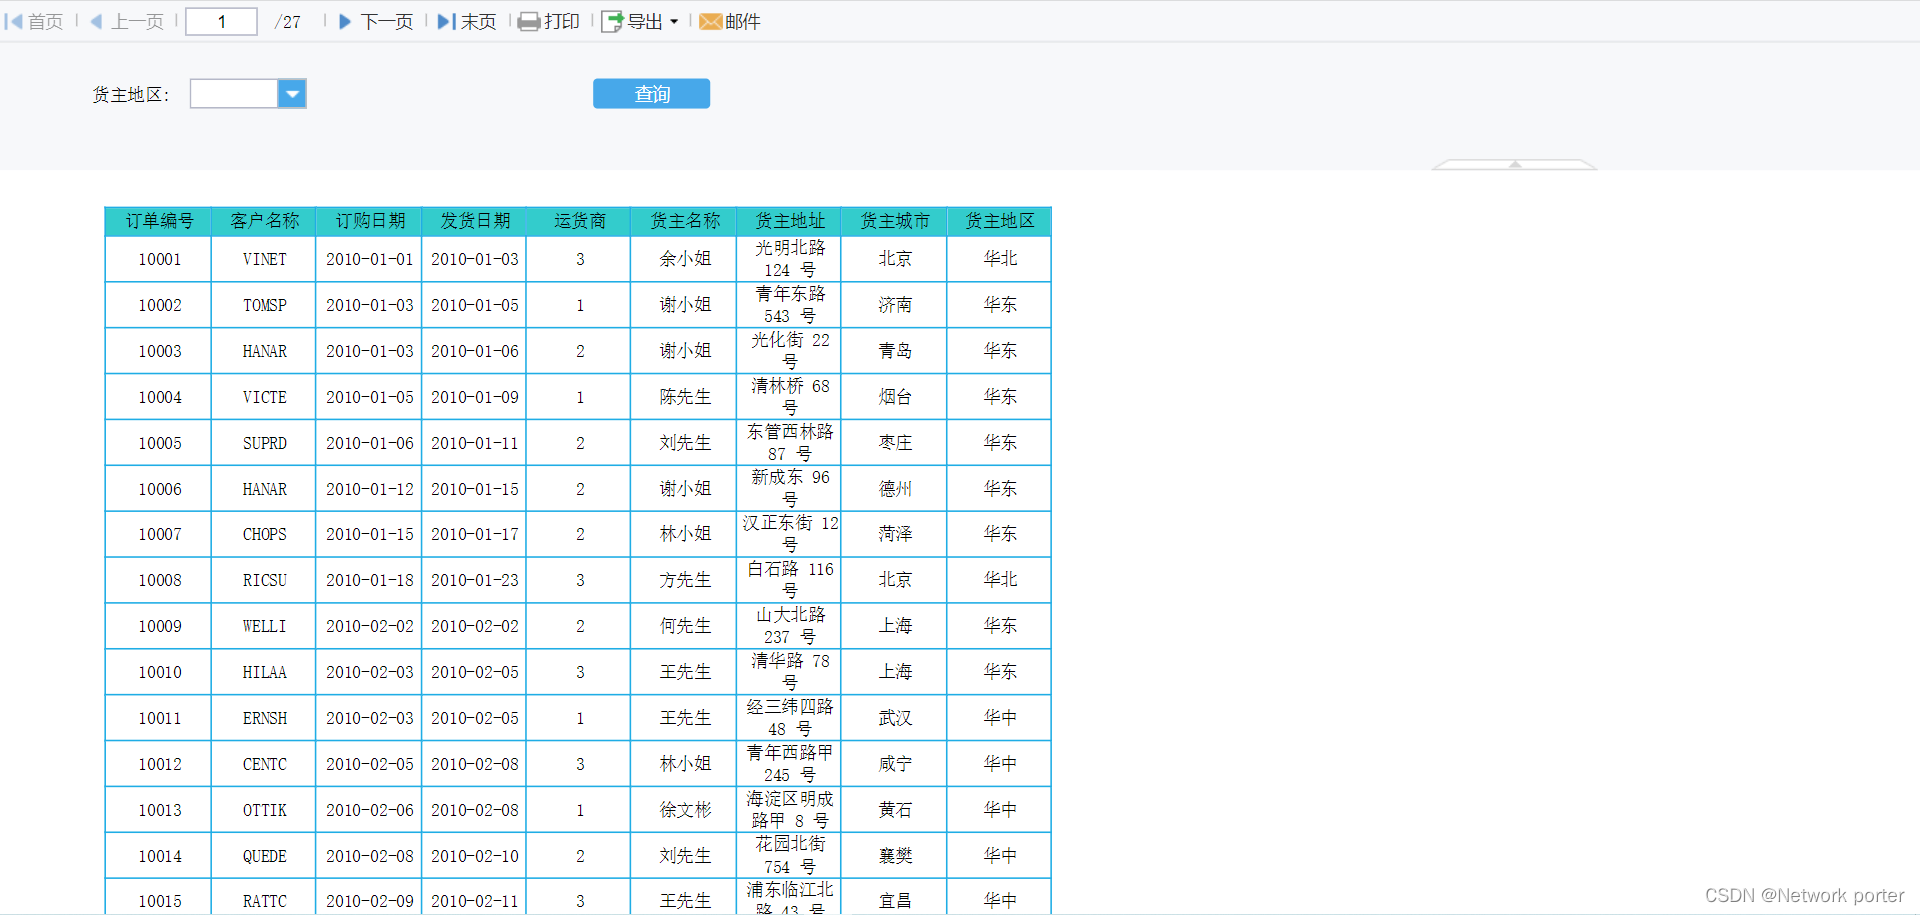Select city cell 德州

pos(895,489)
